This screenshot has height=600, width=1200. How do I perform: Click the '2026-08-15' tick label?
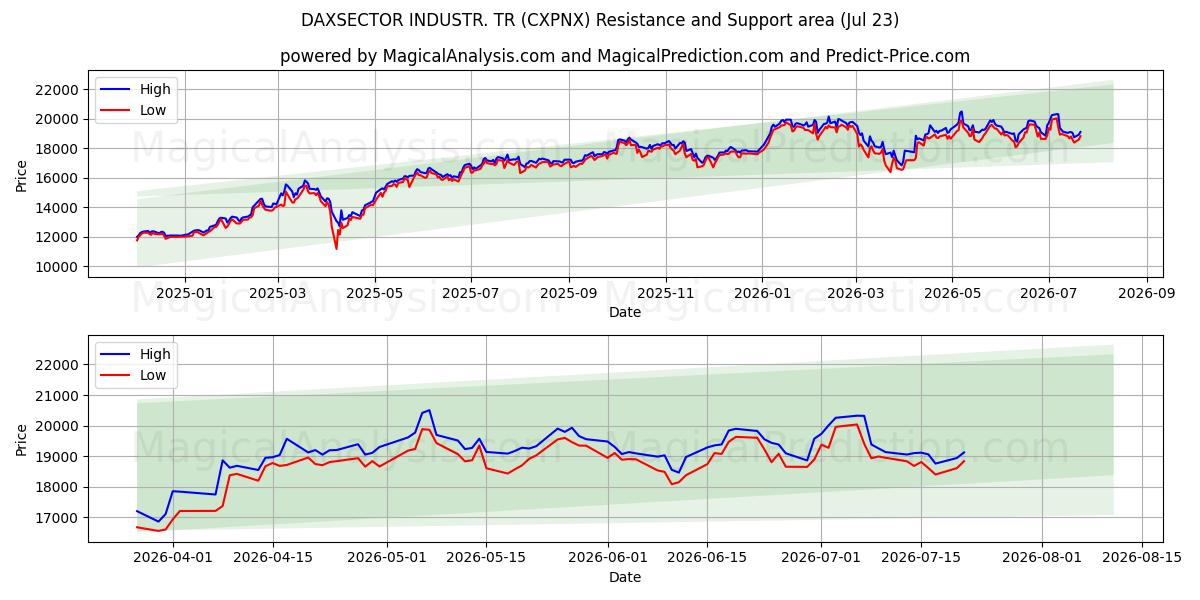[x=1142, y=559]
